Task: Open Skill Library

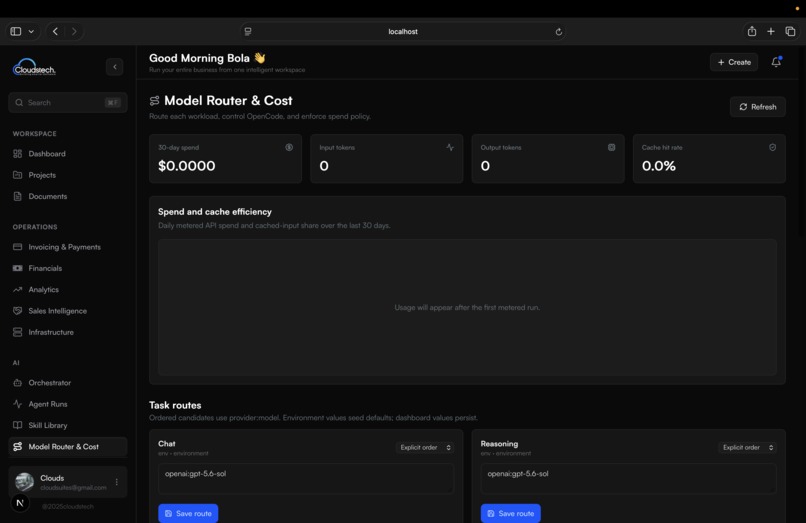Action: 68,425
